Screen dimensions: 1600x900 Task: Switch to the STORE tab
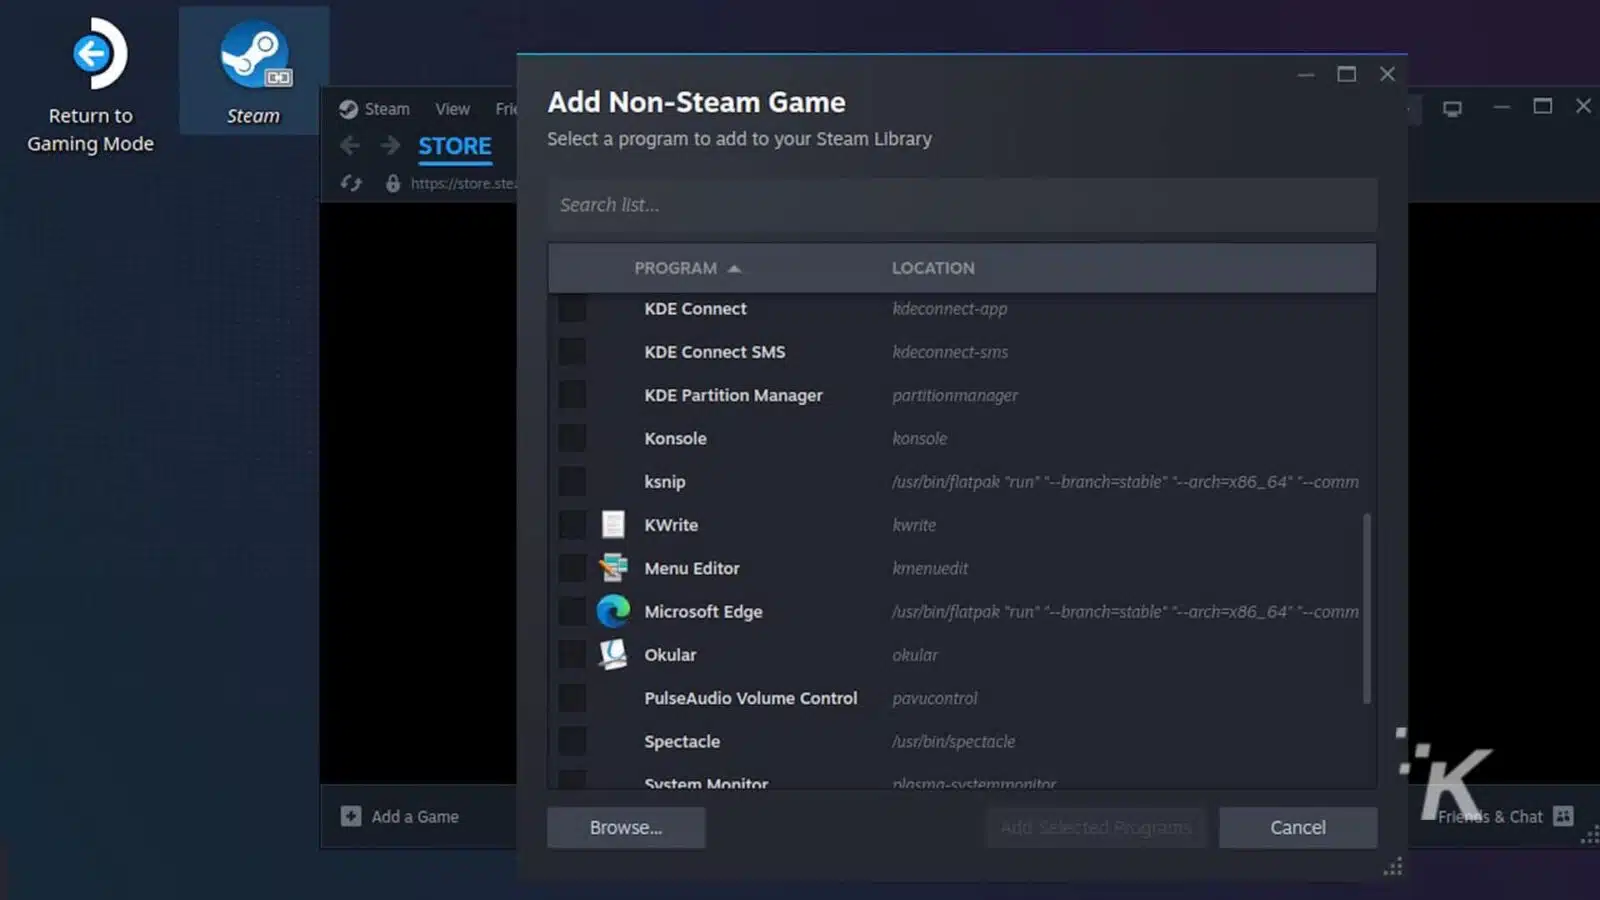455,145
